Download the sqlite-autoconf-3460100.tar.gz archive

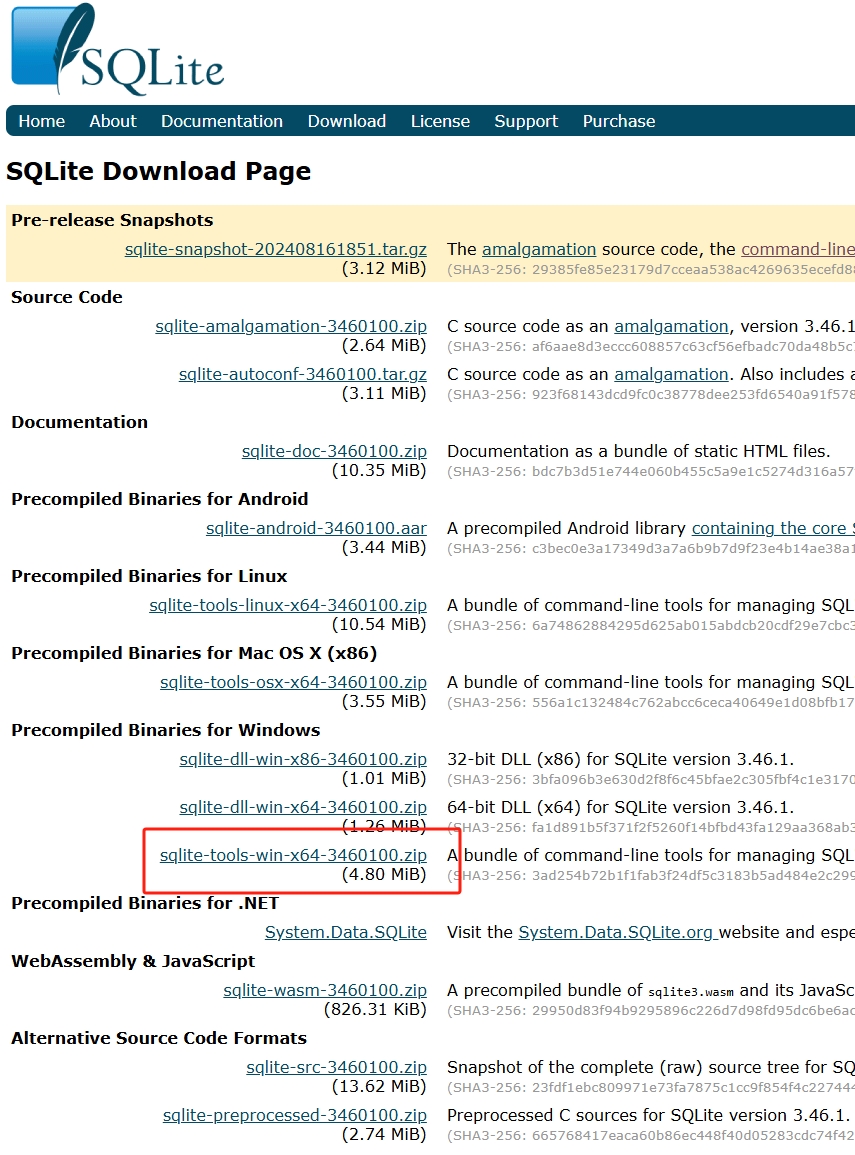[303, 374]
